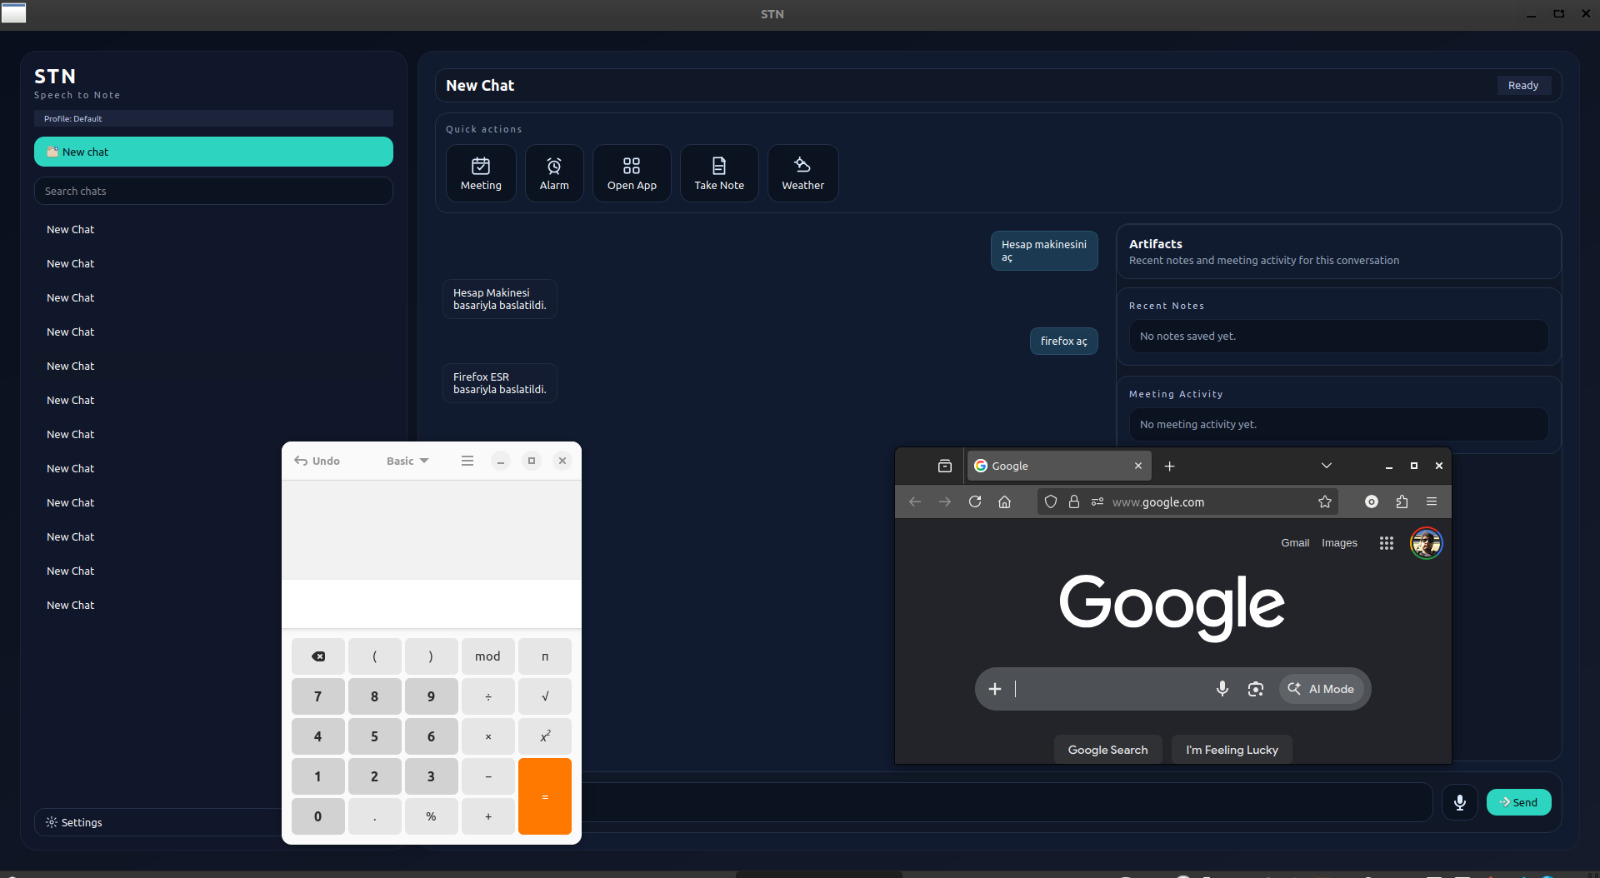This screenshot has width=1600, height=878.
Task: Click the plus icon in Google search box
Action: click(x=995, y=689)
